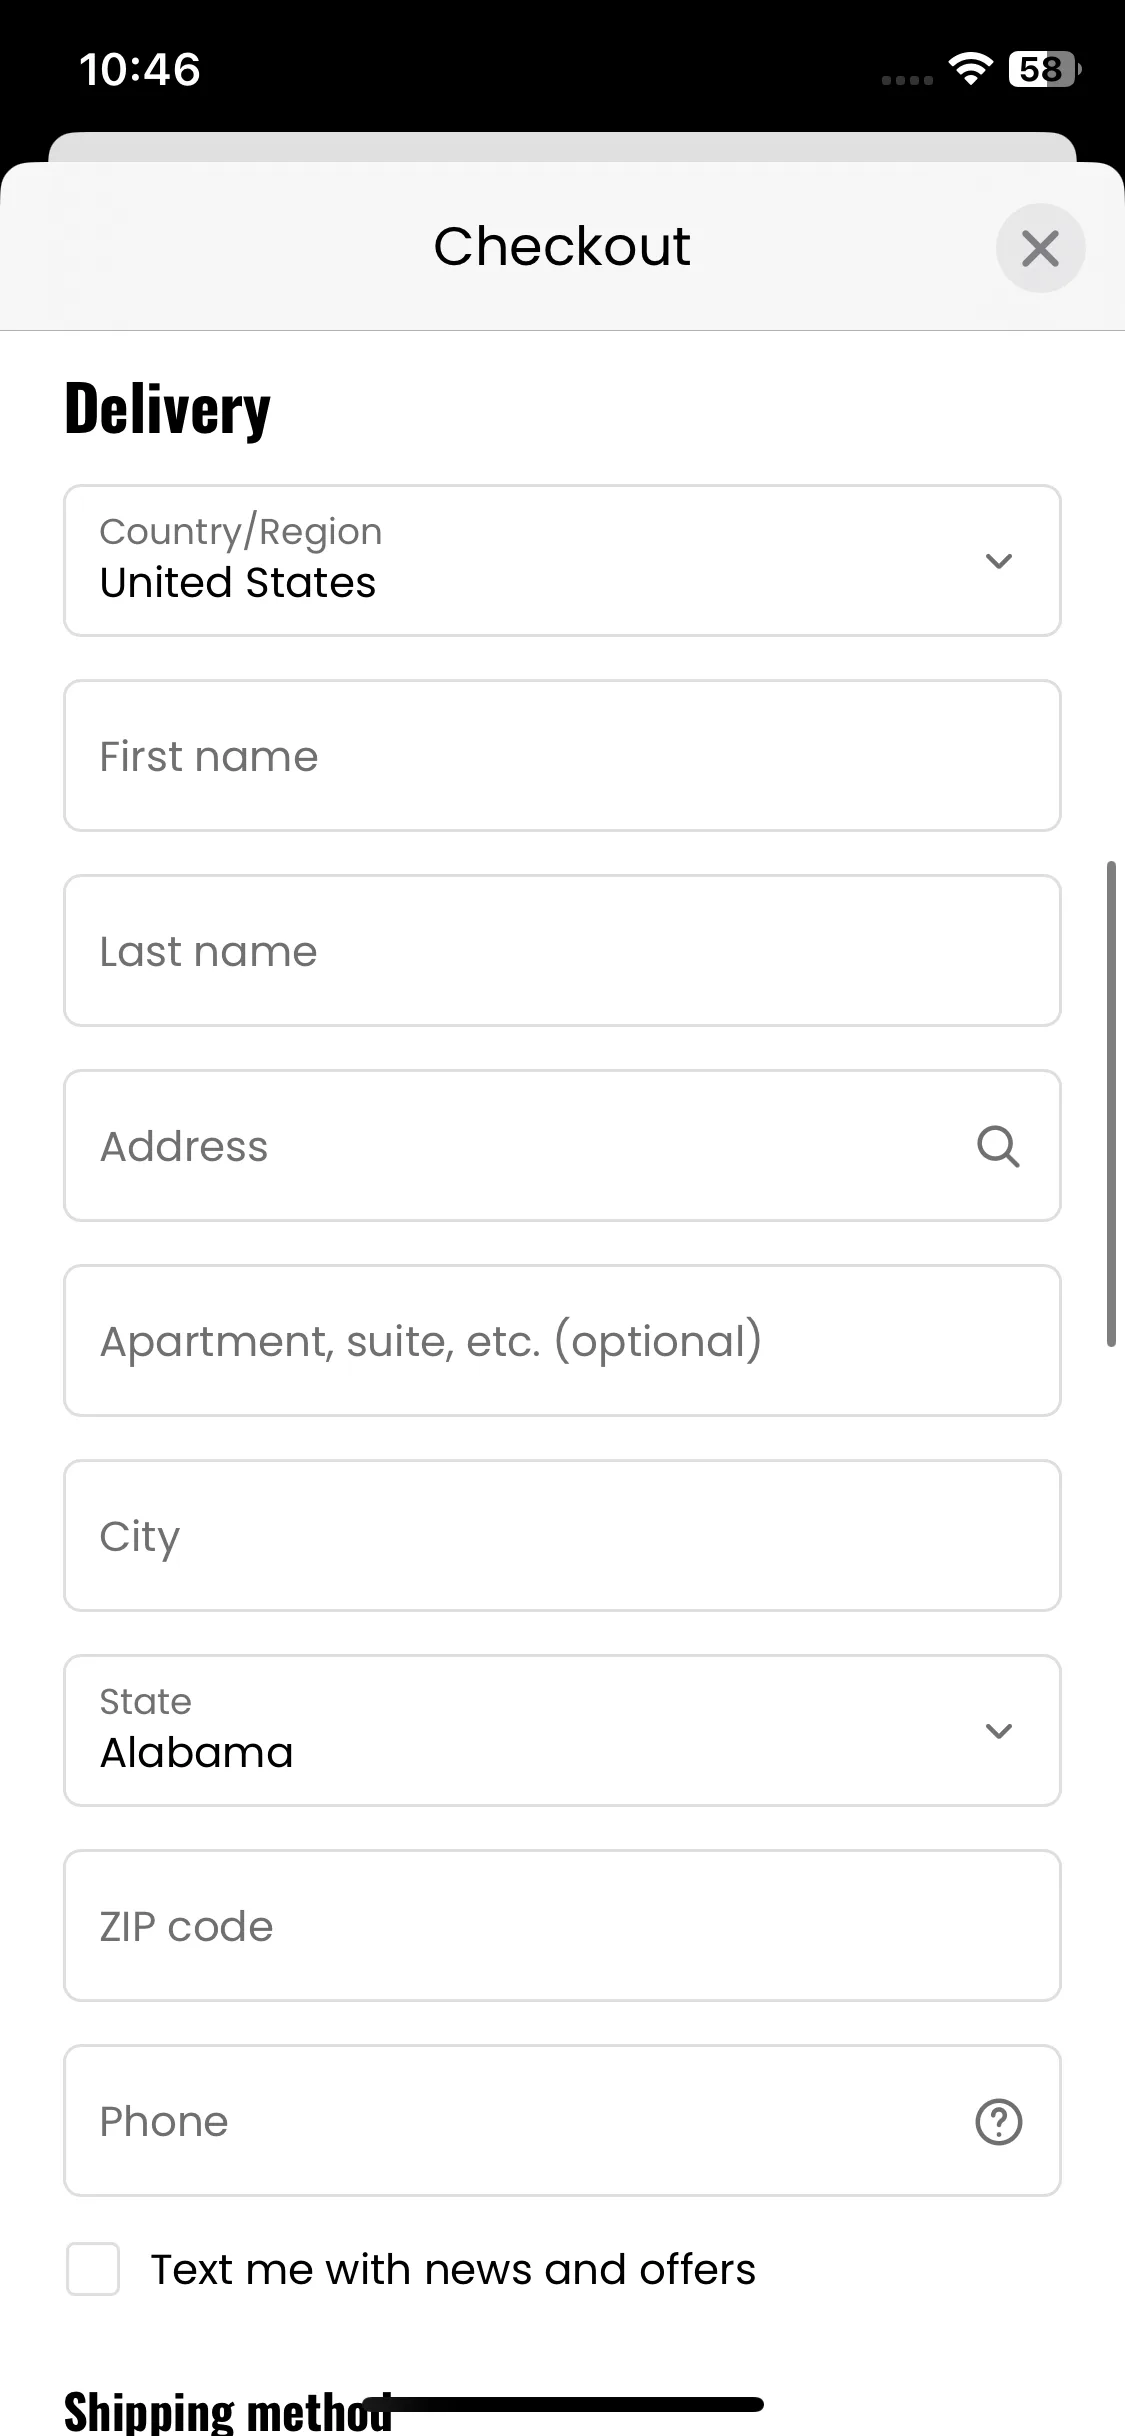
Task: Tap the cellular signal dots icon
Action: 907,80
